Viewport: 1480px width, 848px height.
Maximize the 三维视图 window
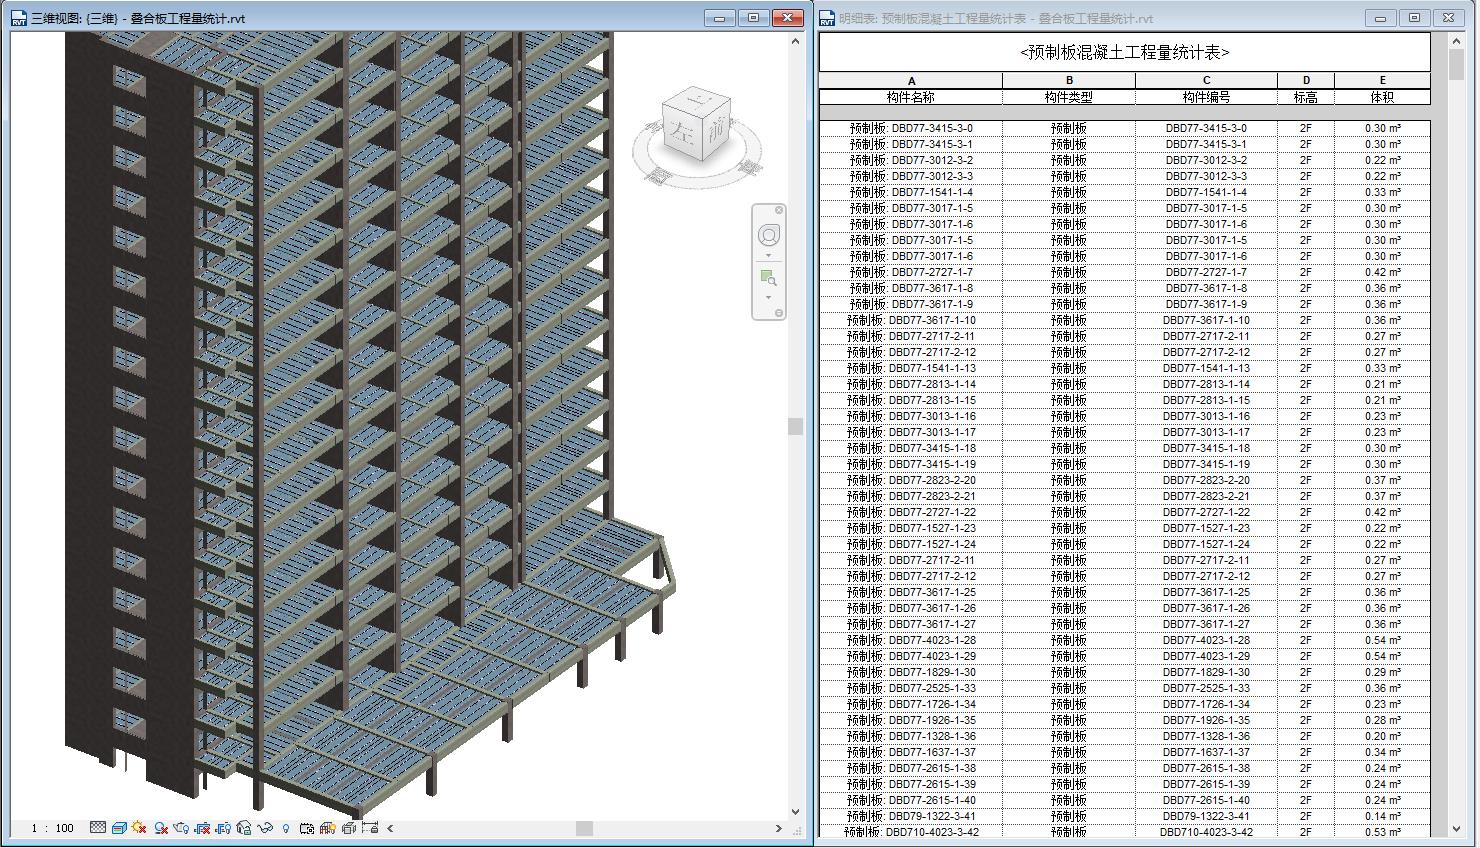click(754, 18)
